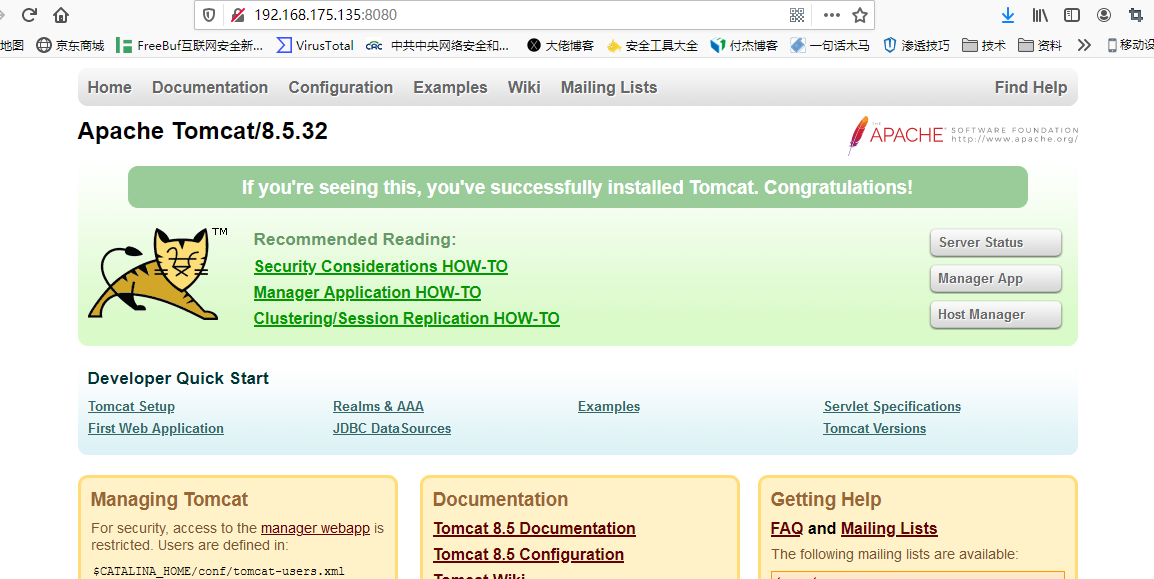This screenshot has height=579, width=1154.
Task: Open Clustering/Session Replication HOW-TO link
Action: point(406,319)
